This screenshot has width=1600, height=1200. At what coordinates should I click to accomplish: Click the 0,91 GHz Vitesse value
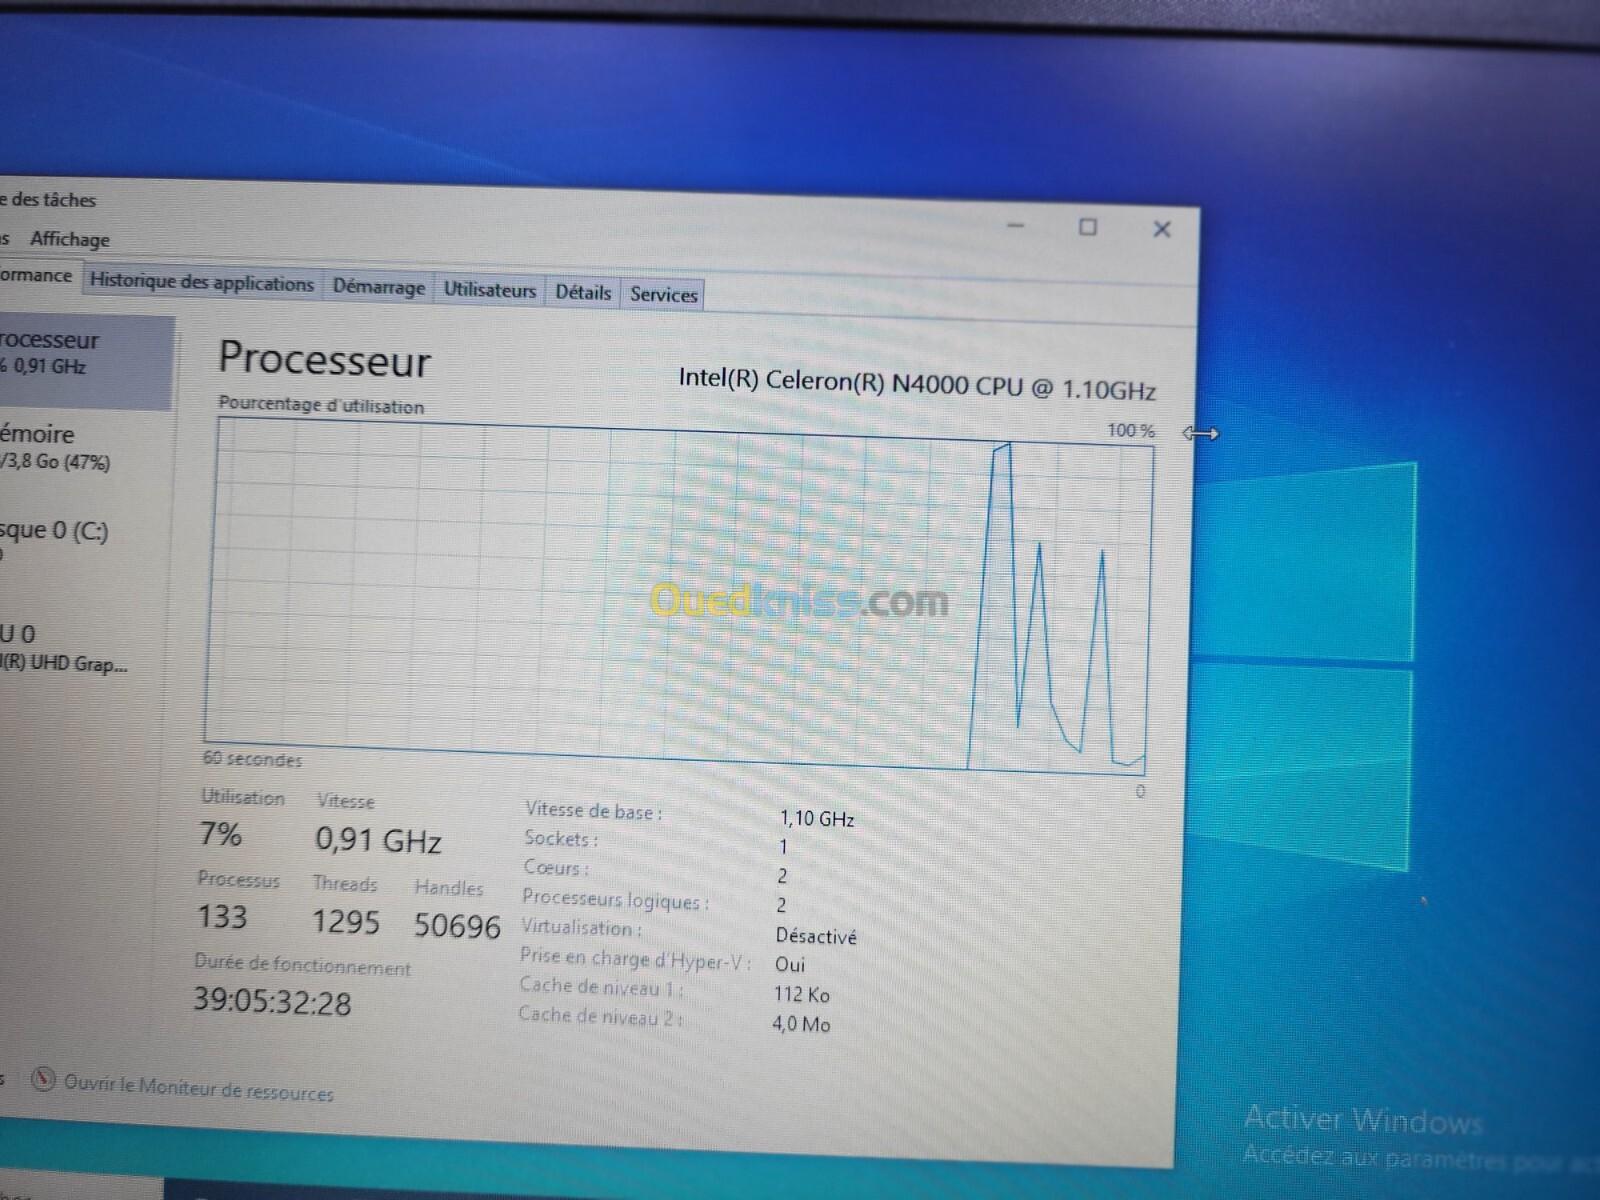(x=378, y=840)
